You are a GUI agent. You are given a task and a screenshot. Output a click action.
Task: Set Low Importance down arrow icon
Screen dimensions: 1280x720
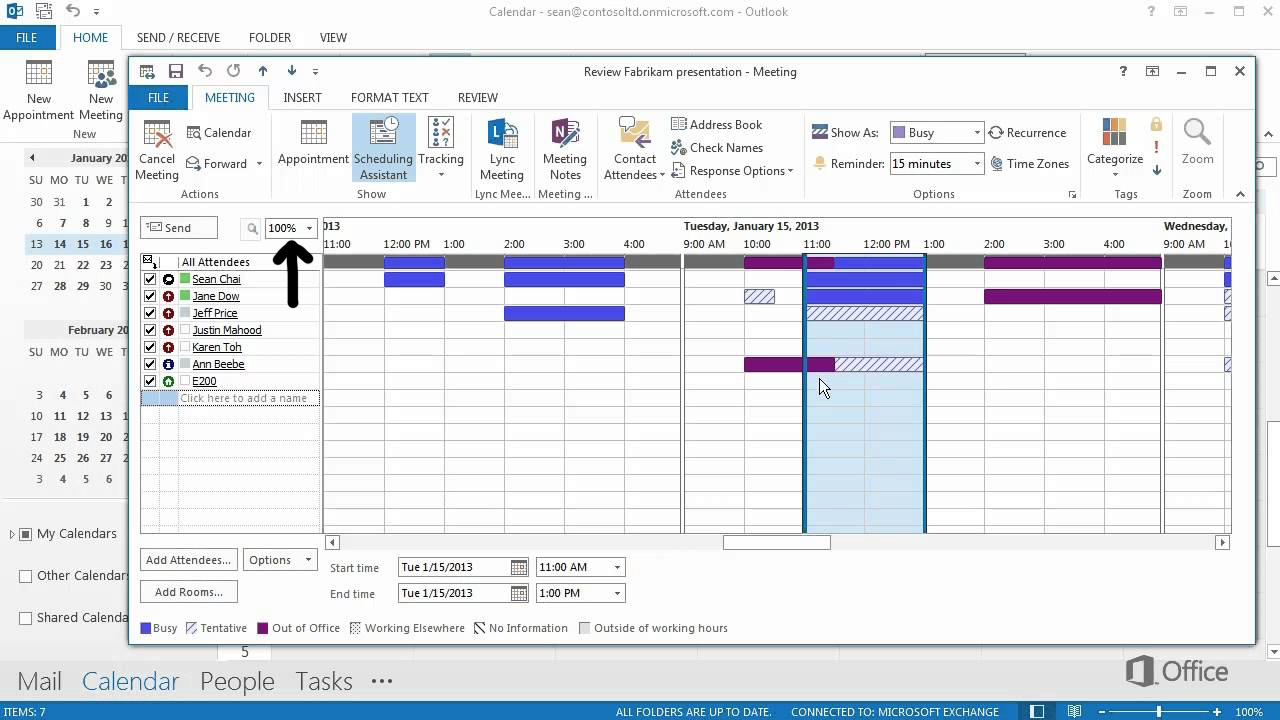click(1156, 170)
